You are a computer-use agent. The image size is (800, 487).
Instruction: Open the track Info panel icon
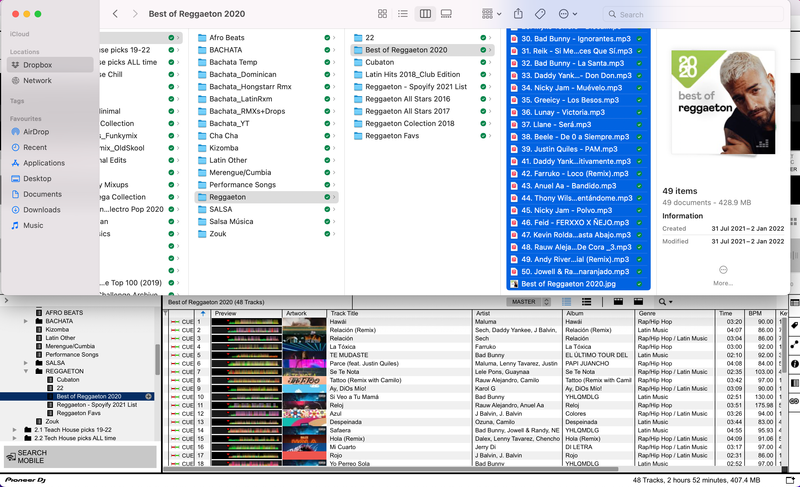(x=794, y=364)
